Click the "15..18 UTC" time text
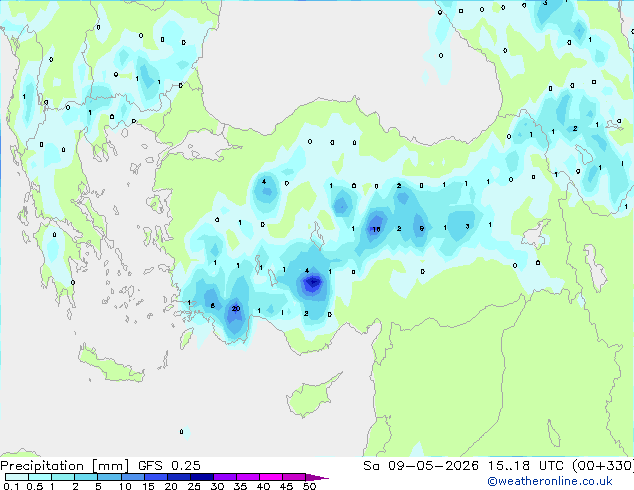The image size is (634, 490). [526, 466]
